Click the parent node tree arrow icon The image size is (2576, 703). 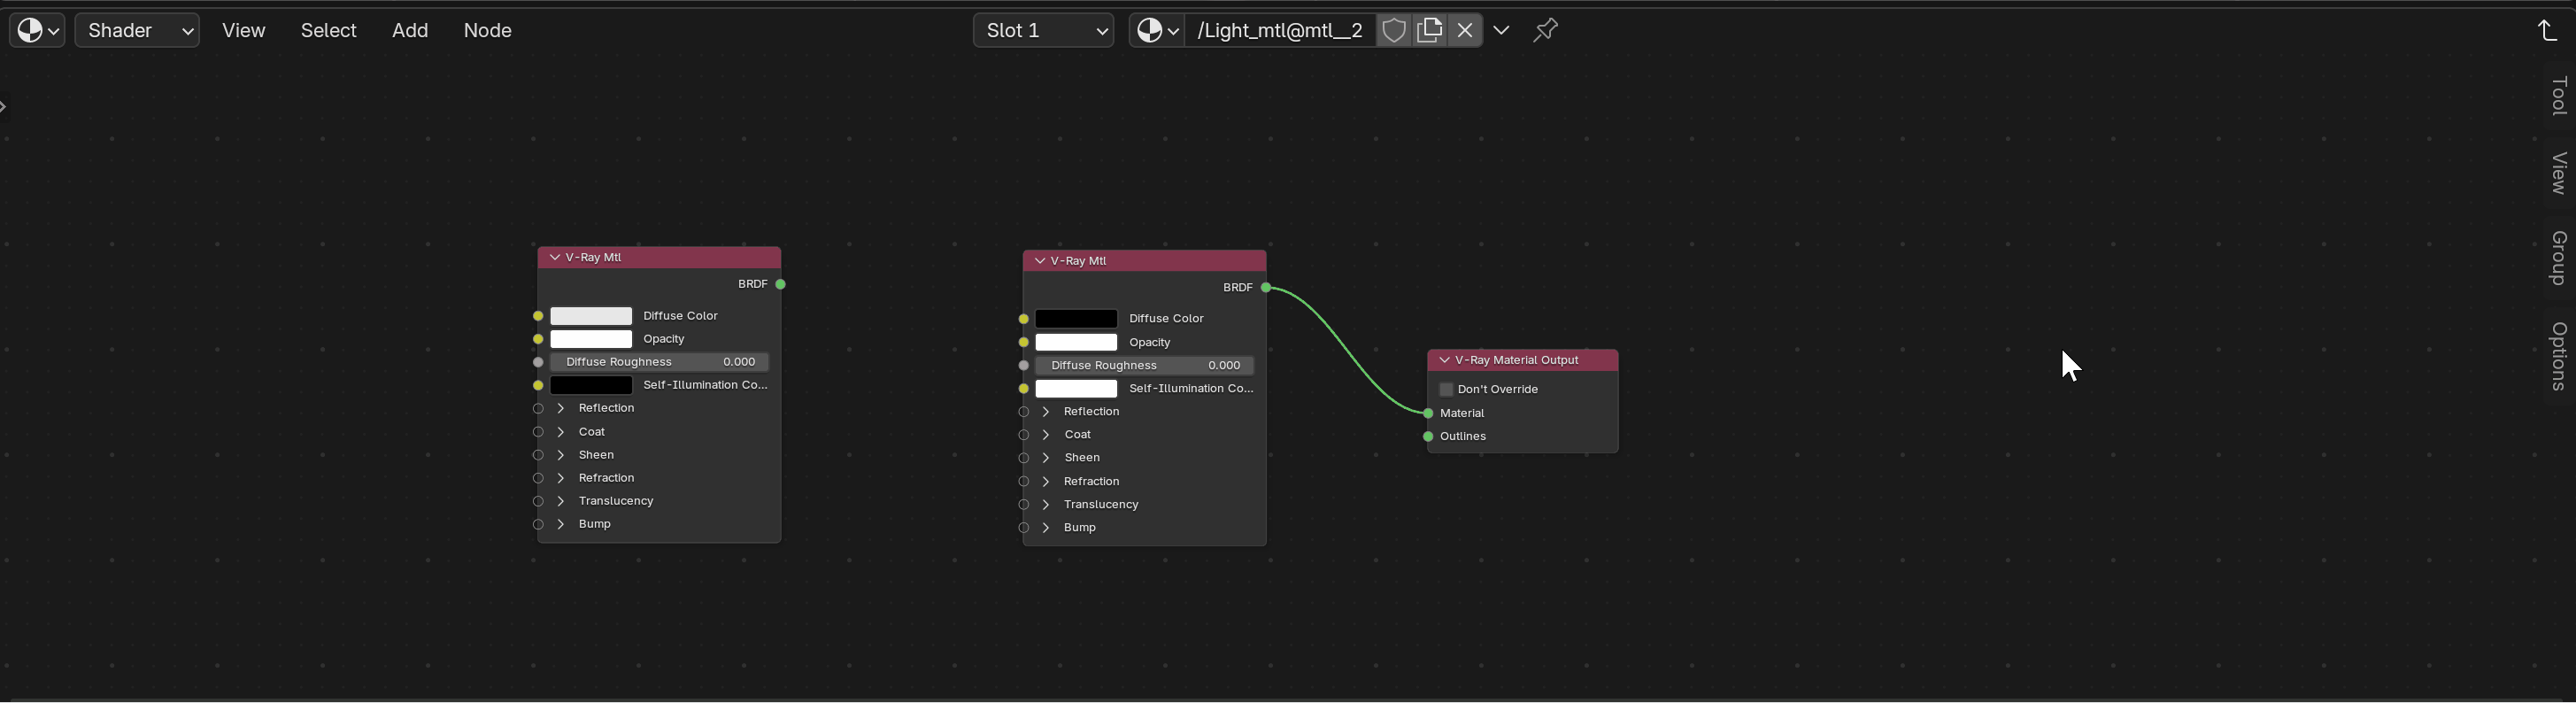[2547, 31]
